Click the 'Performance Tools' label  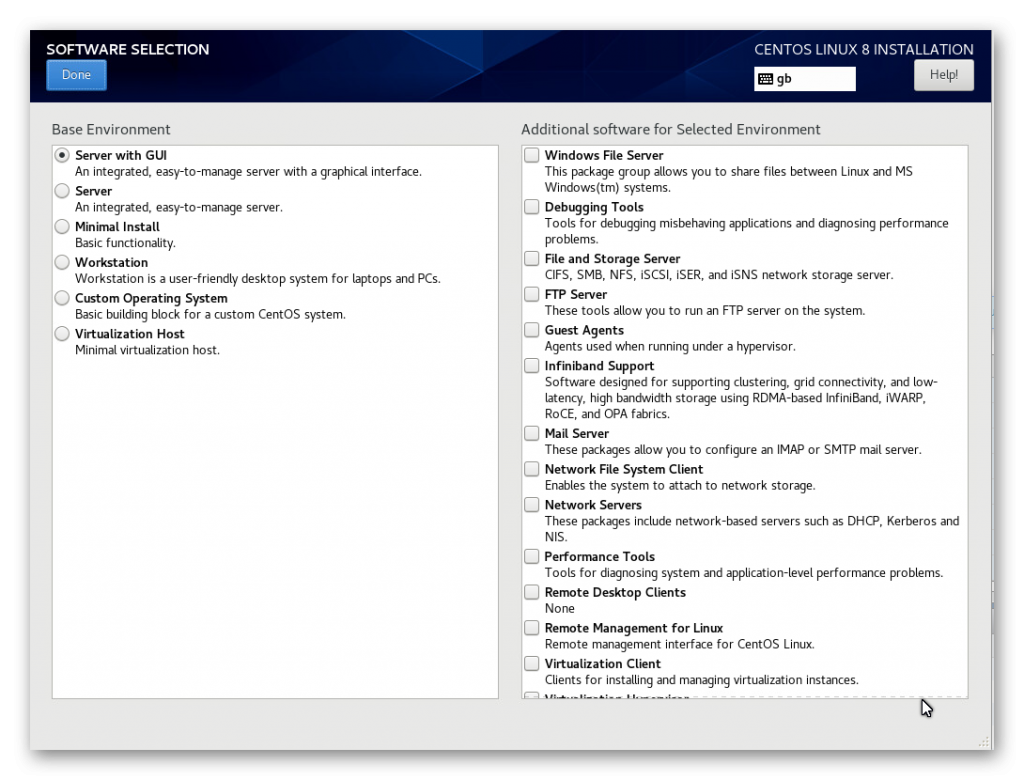coord(600,557)
